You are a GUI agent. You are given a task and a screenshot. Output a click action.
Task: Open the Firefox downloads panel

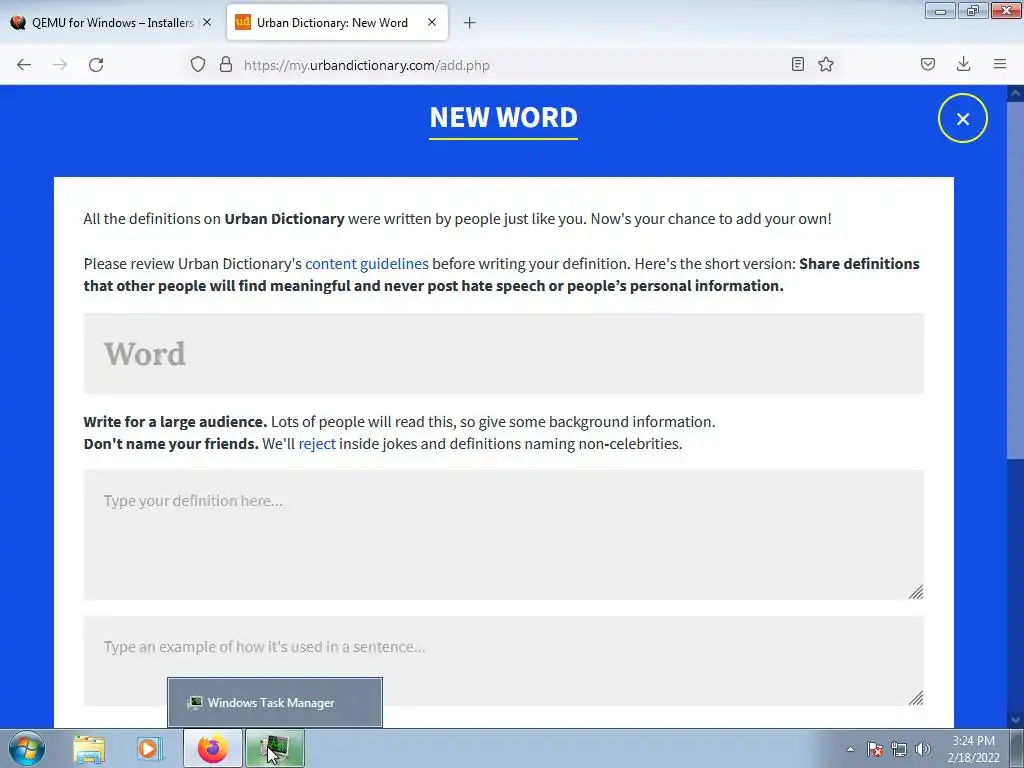963,64
